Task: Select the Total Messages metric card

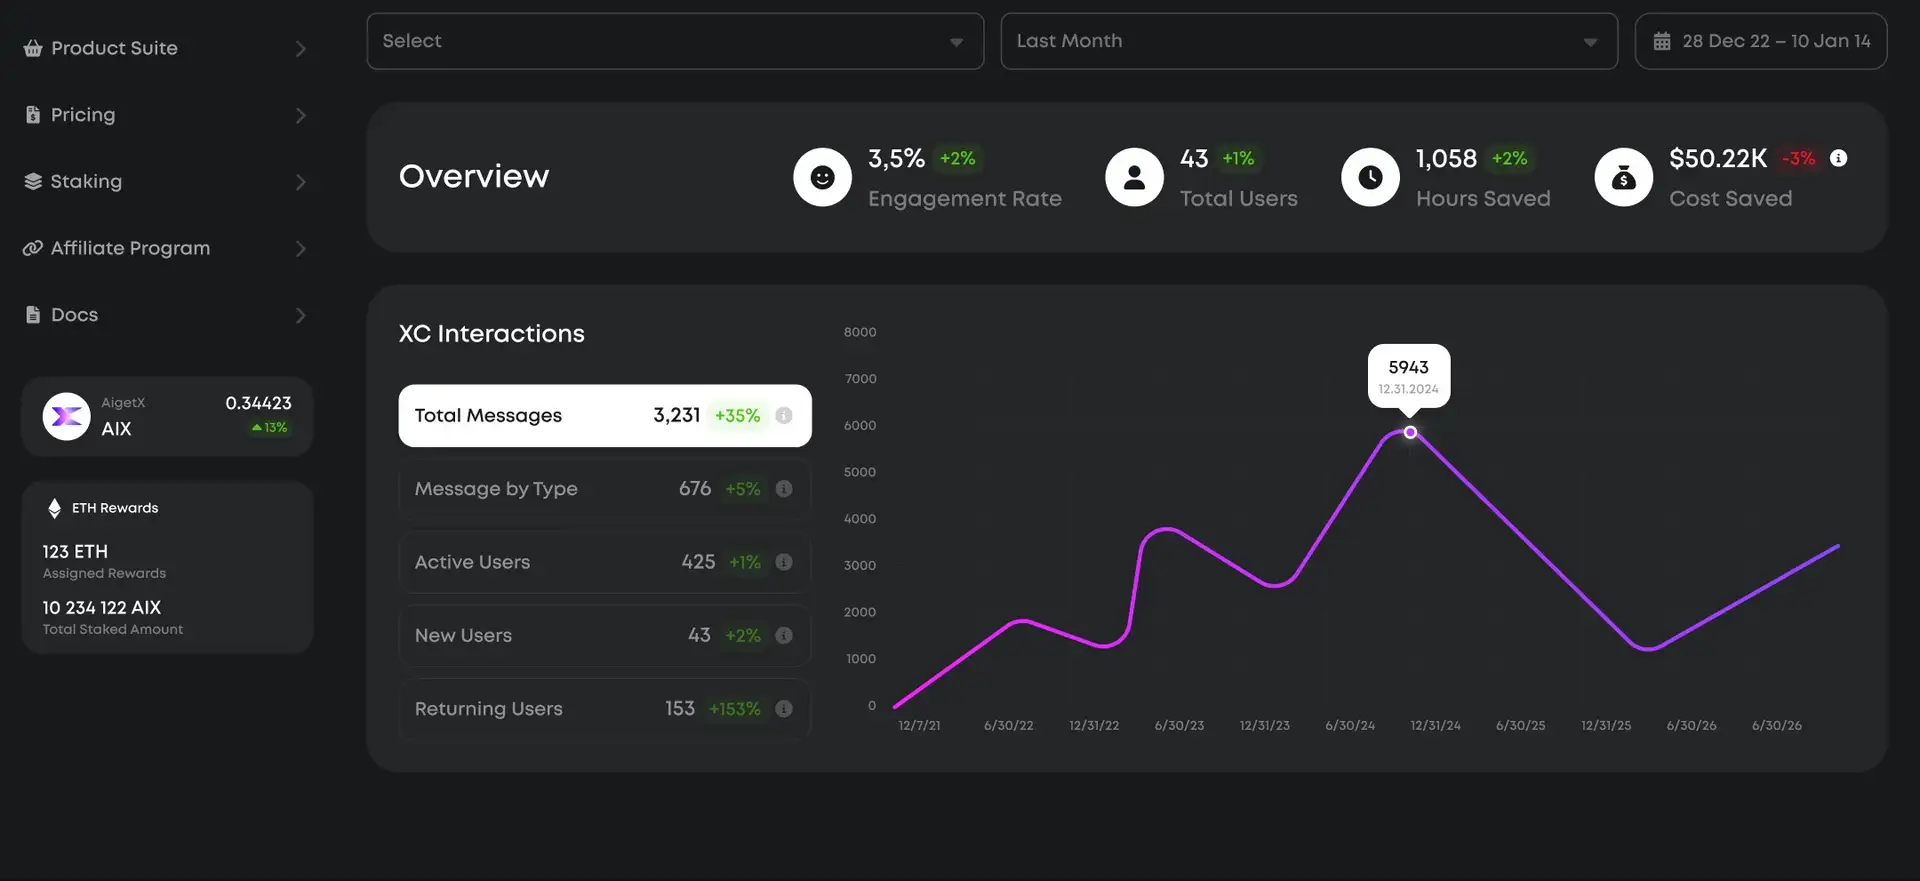Action: click(604, 415)
